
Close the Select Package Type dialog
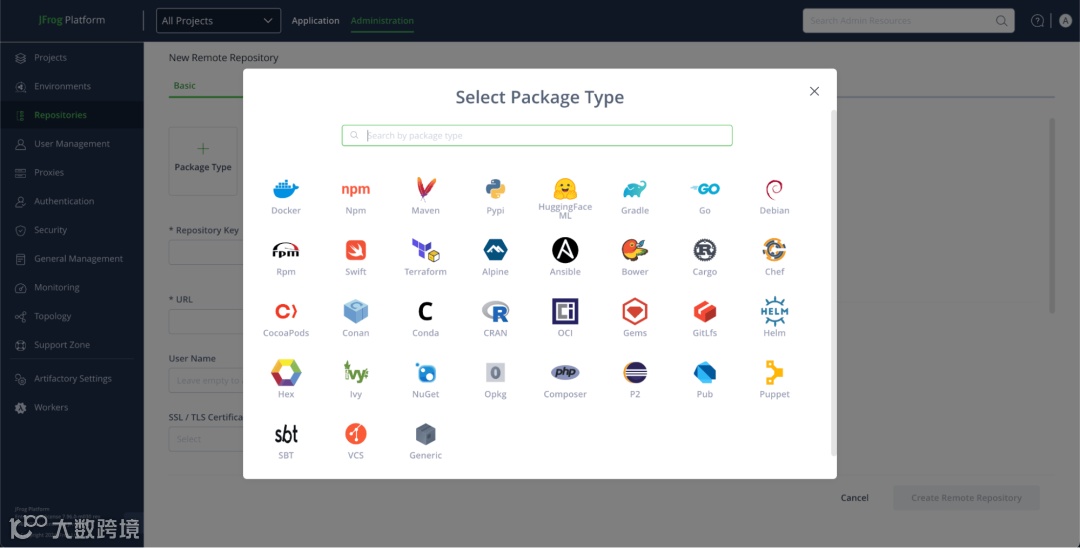point(814,91)
